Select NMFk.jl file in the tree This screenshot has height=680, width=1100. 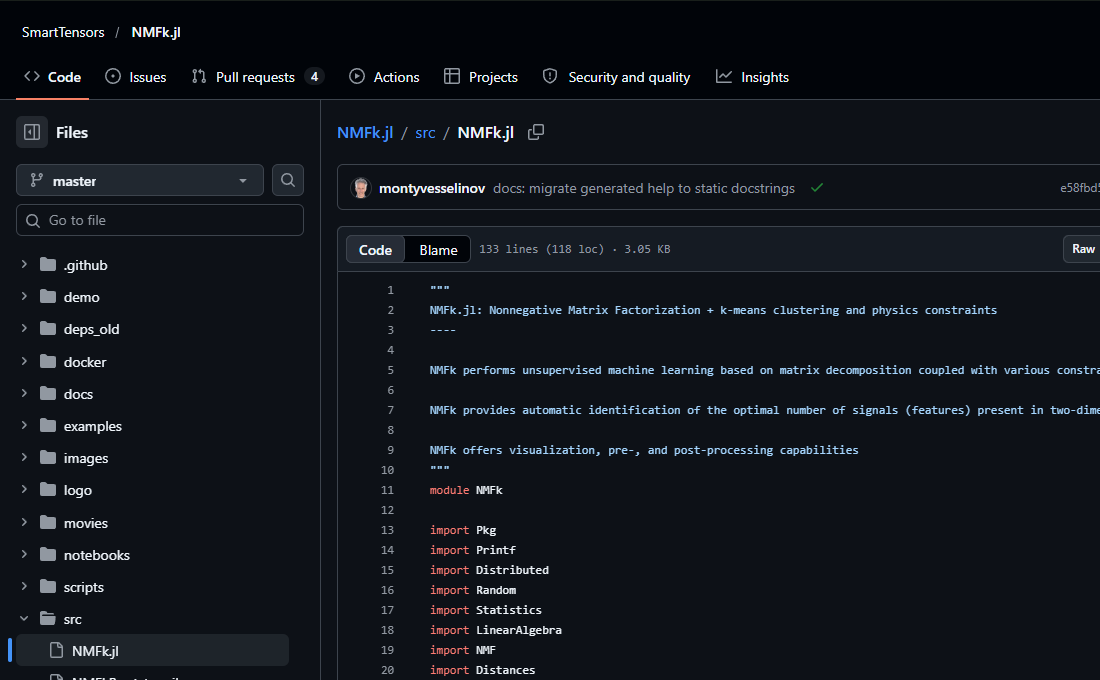152,651
